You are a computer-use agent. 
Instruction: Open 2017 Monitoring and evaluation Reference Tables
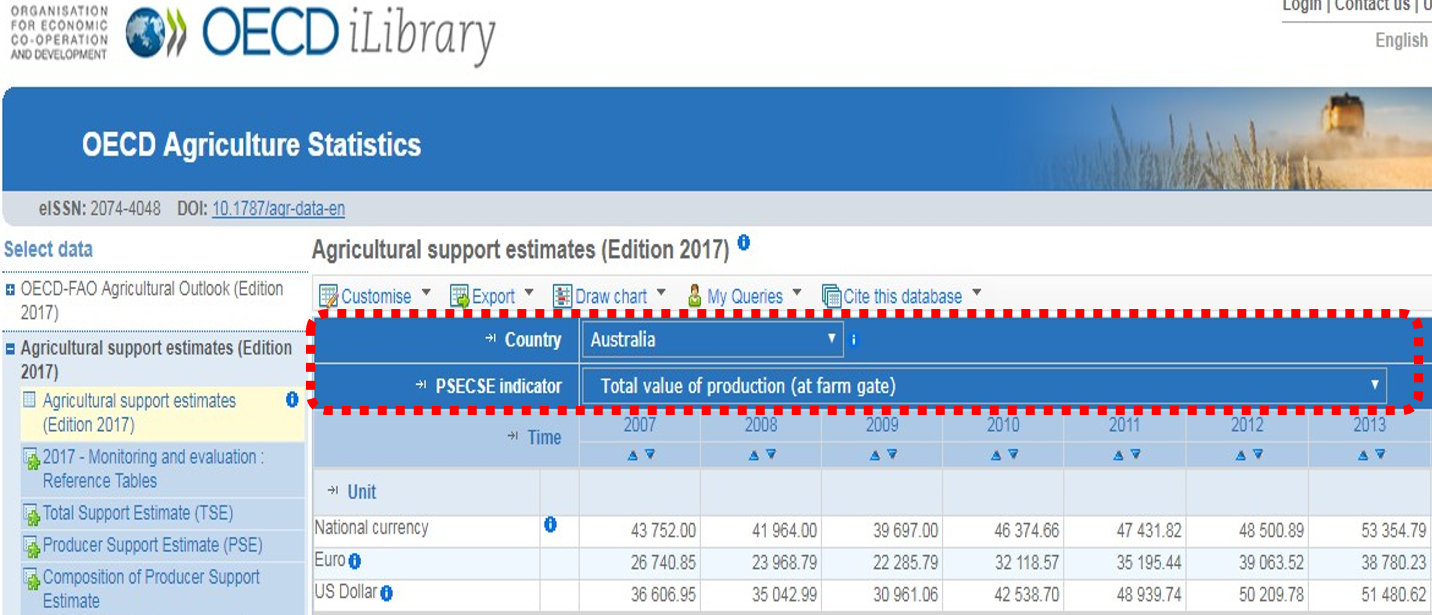(154, 469)
